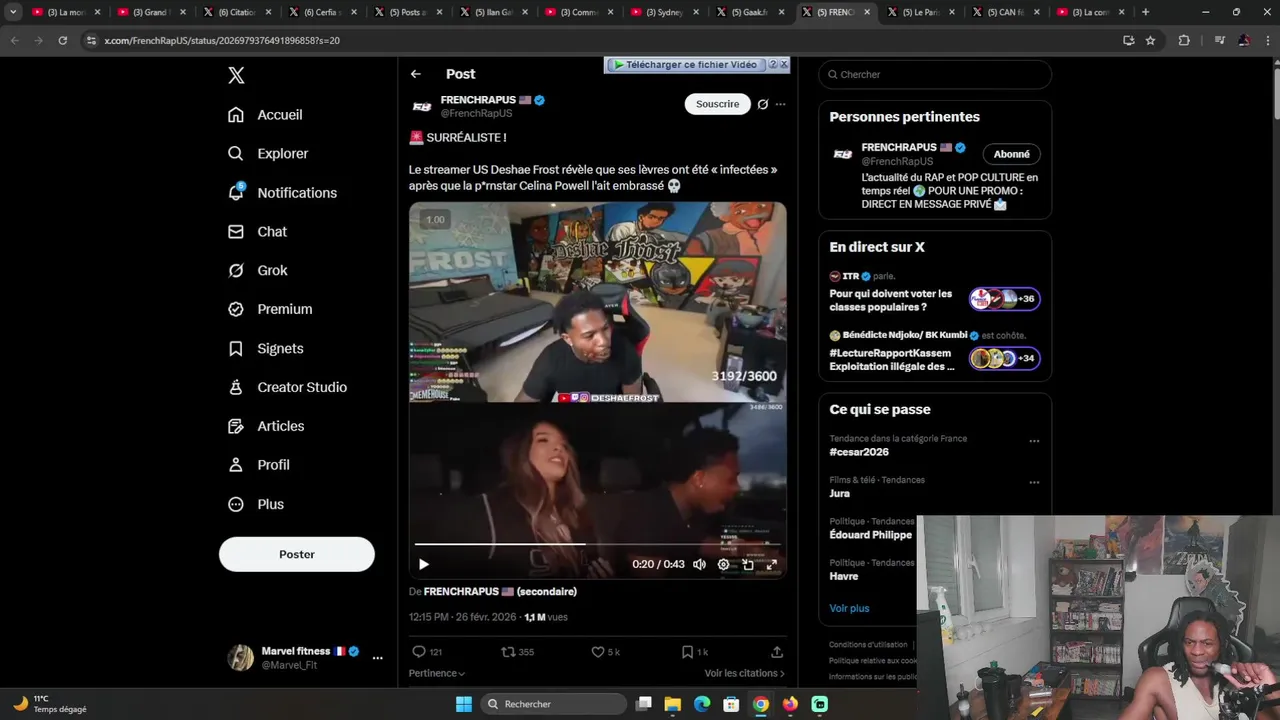The image size is (1280, 720).
Task: Click taskbar Rechercher box
Action: pos(553,704)
